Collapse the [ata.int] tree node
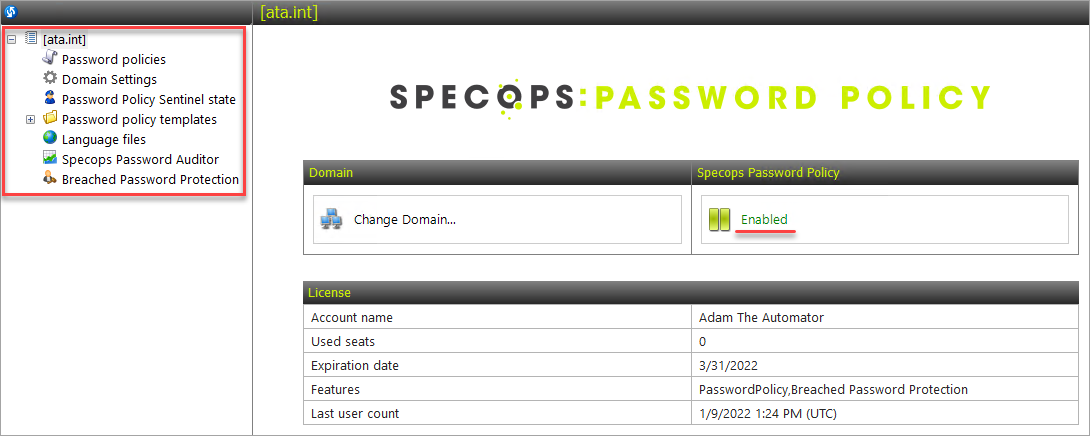The width and height of the screenshot is (1090, 436). (11, 39)
